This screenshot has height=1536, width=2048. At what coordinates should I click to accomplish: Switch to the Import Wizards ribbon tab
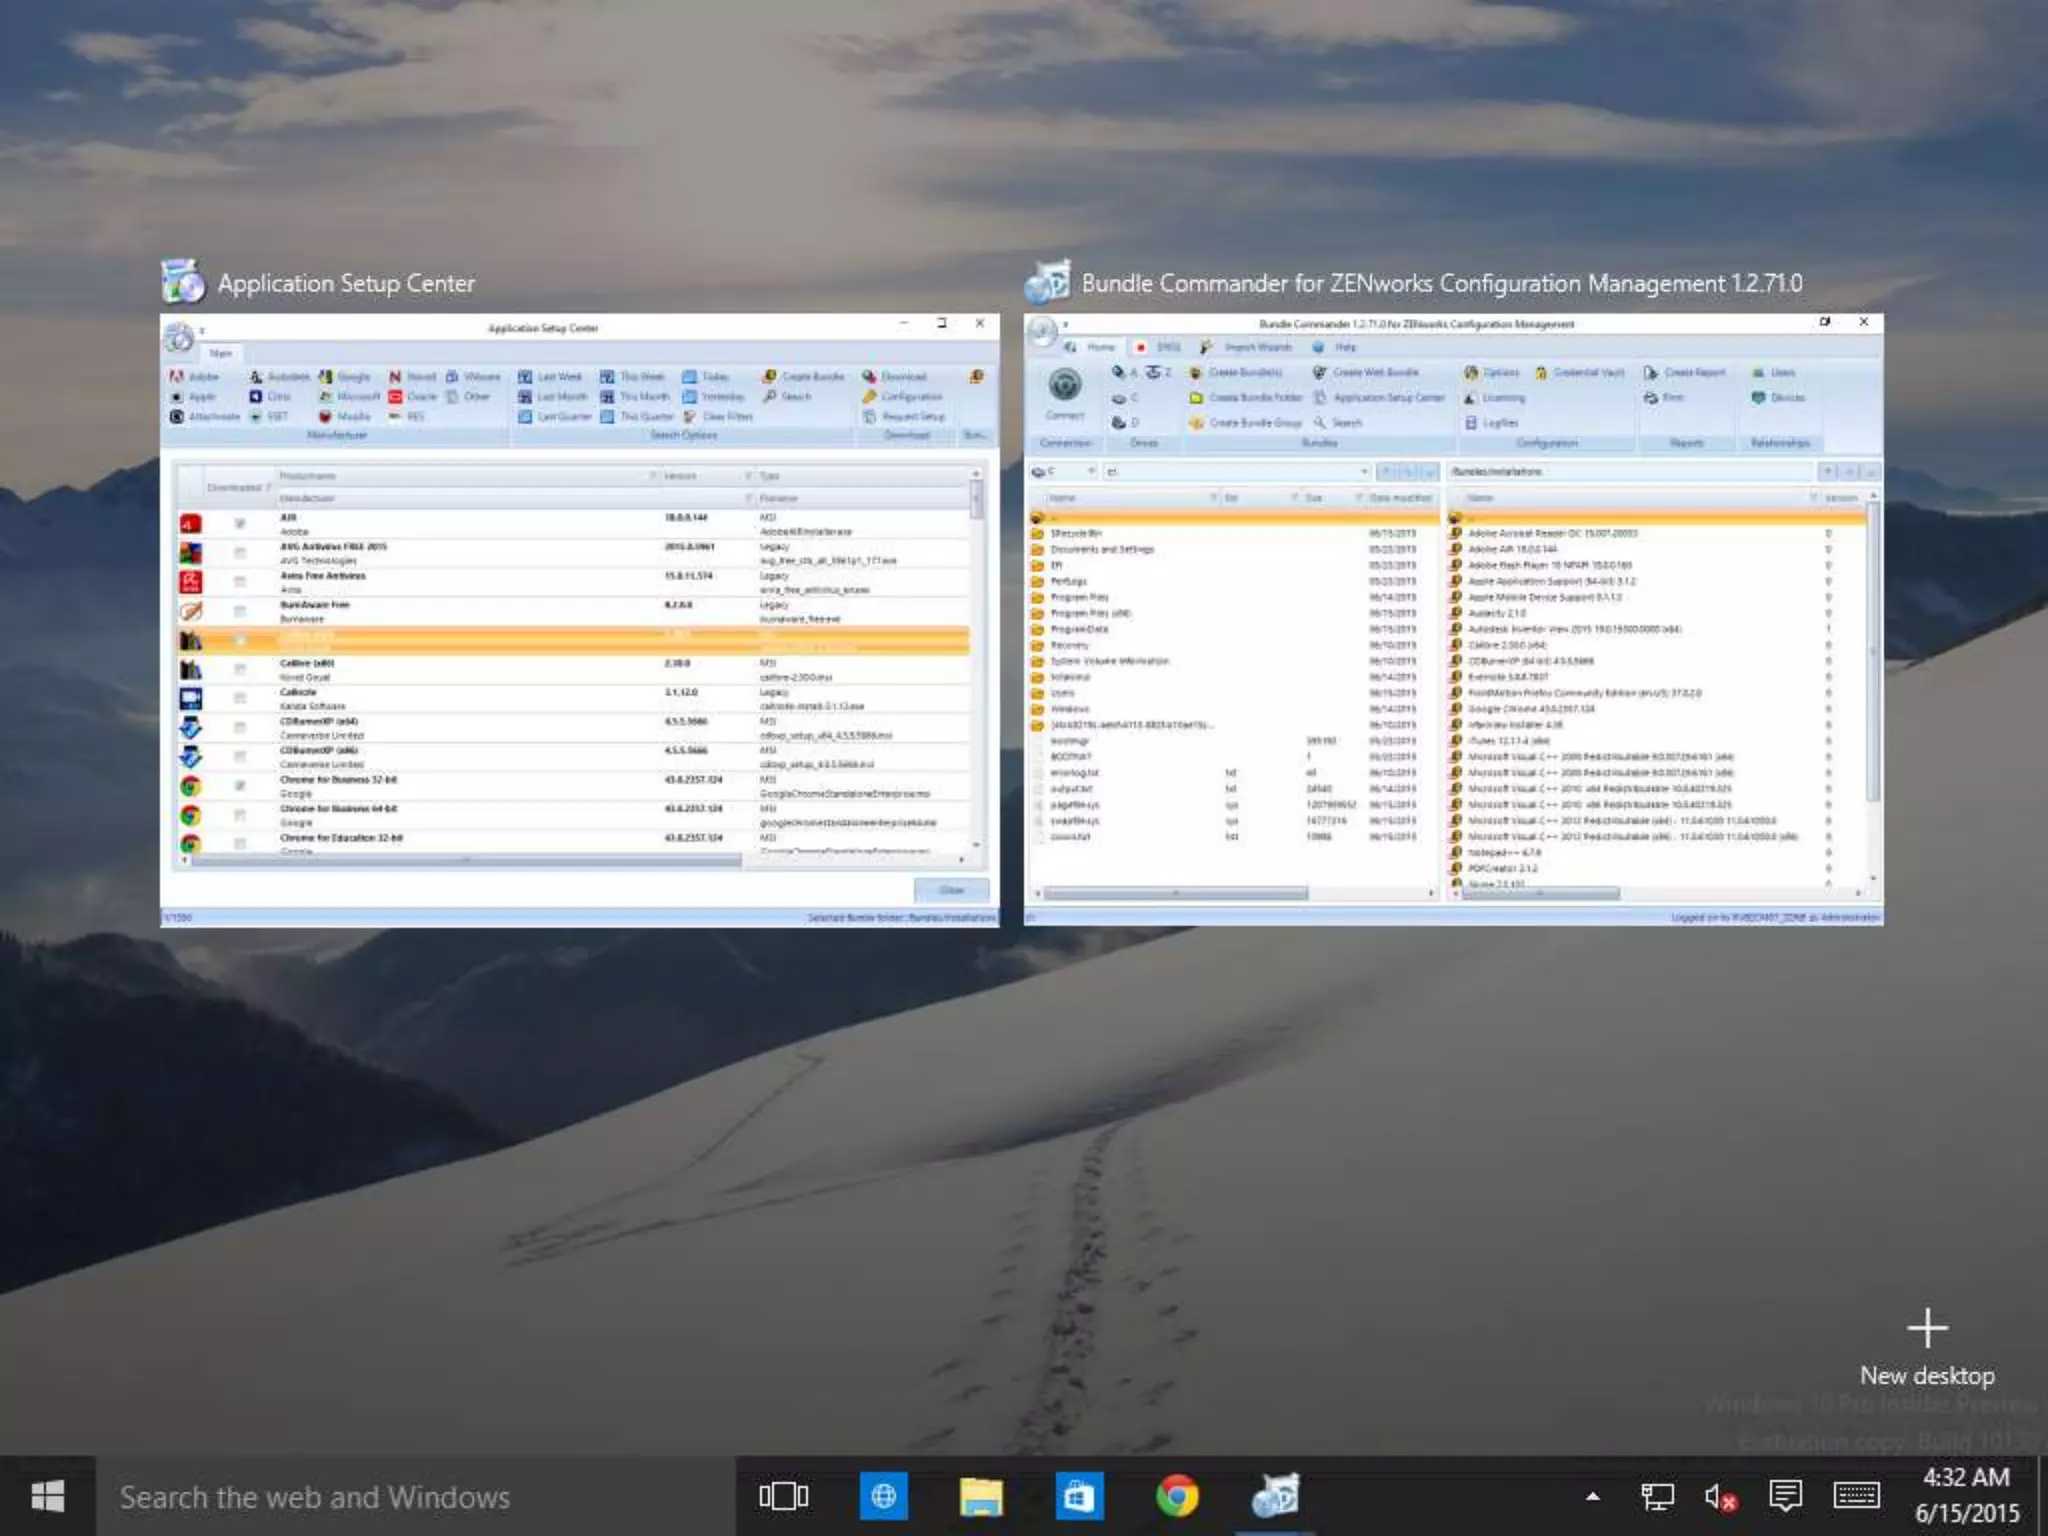[x=1257, y=347]
